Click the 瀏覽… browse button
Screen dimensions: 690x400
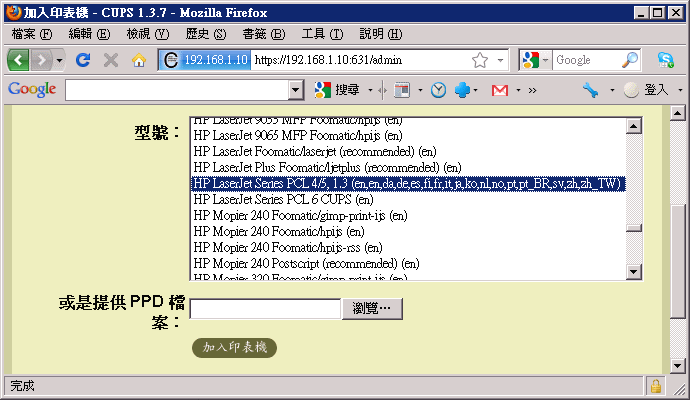click(372, 308)
